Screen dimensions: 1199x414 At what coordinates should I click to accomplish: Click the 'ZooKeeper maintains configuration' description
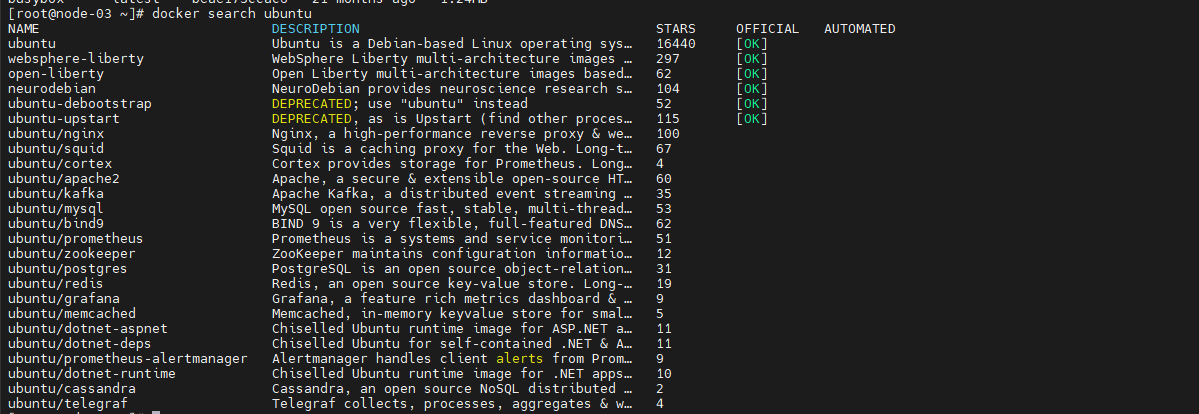click(x=452, y=253)
